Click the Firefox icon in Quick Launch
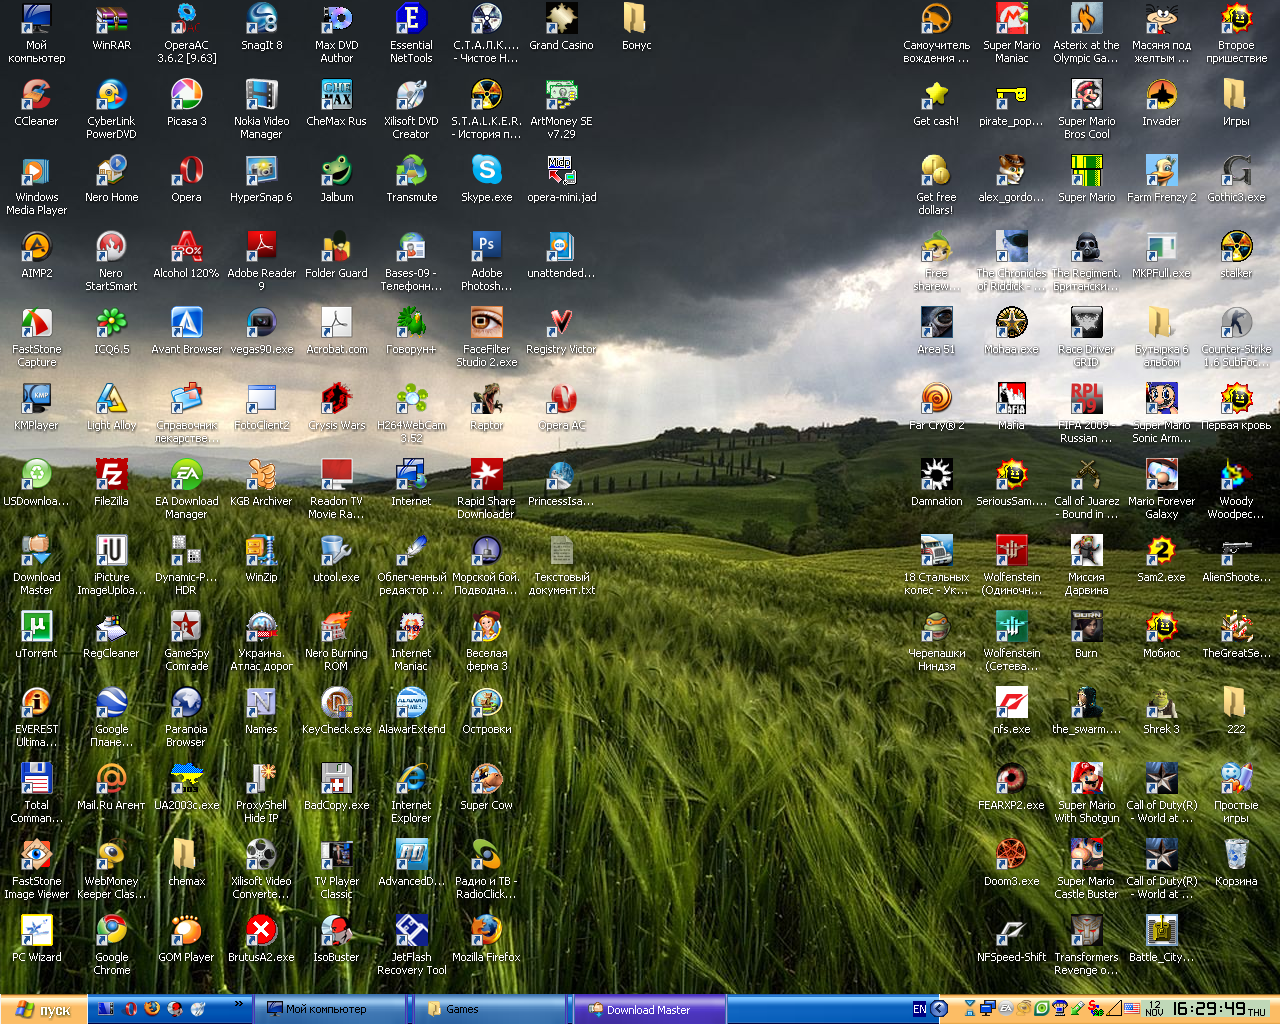This screenshot has width=1280, height=1024. click(152, 1009)
